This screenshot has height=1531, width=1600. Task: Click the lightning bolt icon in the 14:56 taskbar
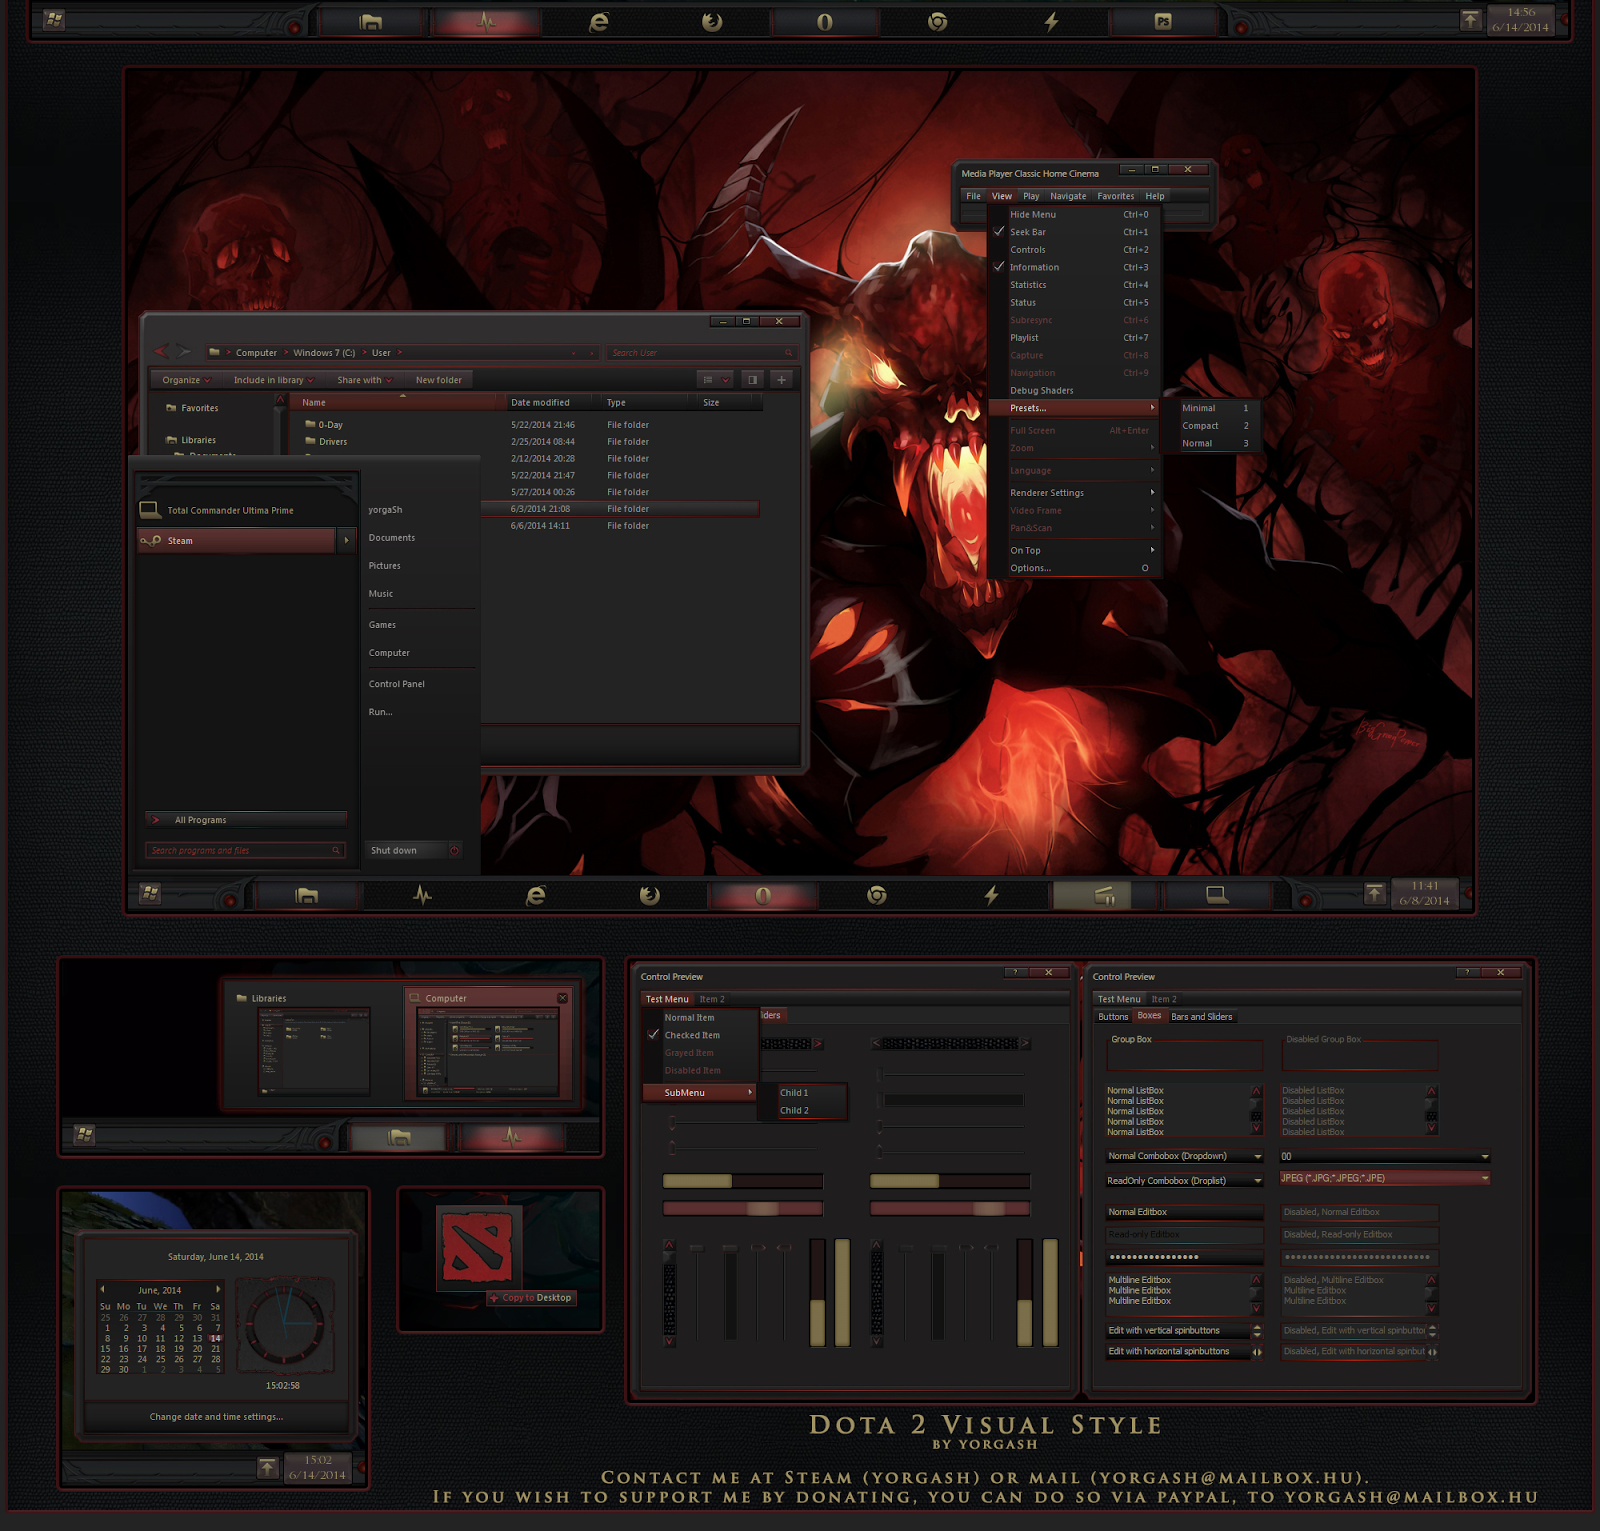(x=1051, y=22)
